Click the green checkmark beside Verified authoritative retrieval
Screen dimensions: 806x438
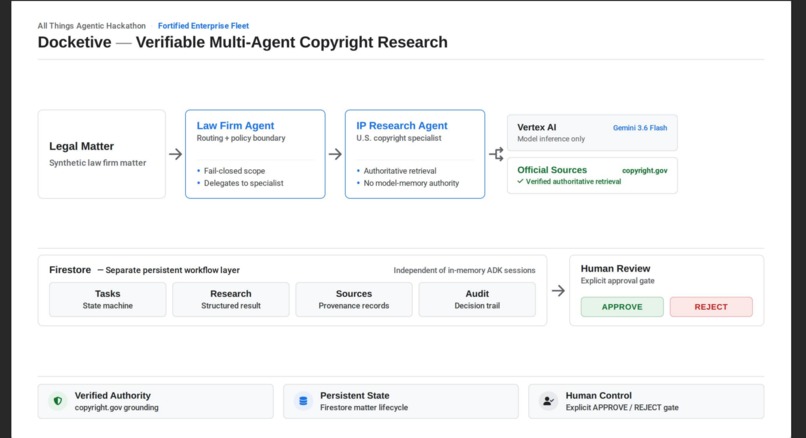pyautogui.click(x=520, y=181)
